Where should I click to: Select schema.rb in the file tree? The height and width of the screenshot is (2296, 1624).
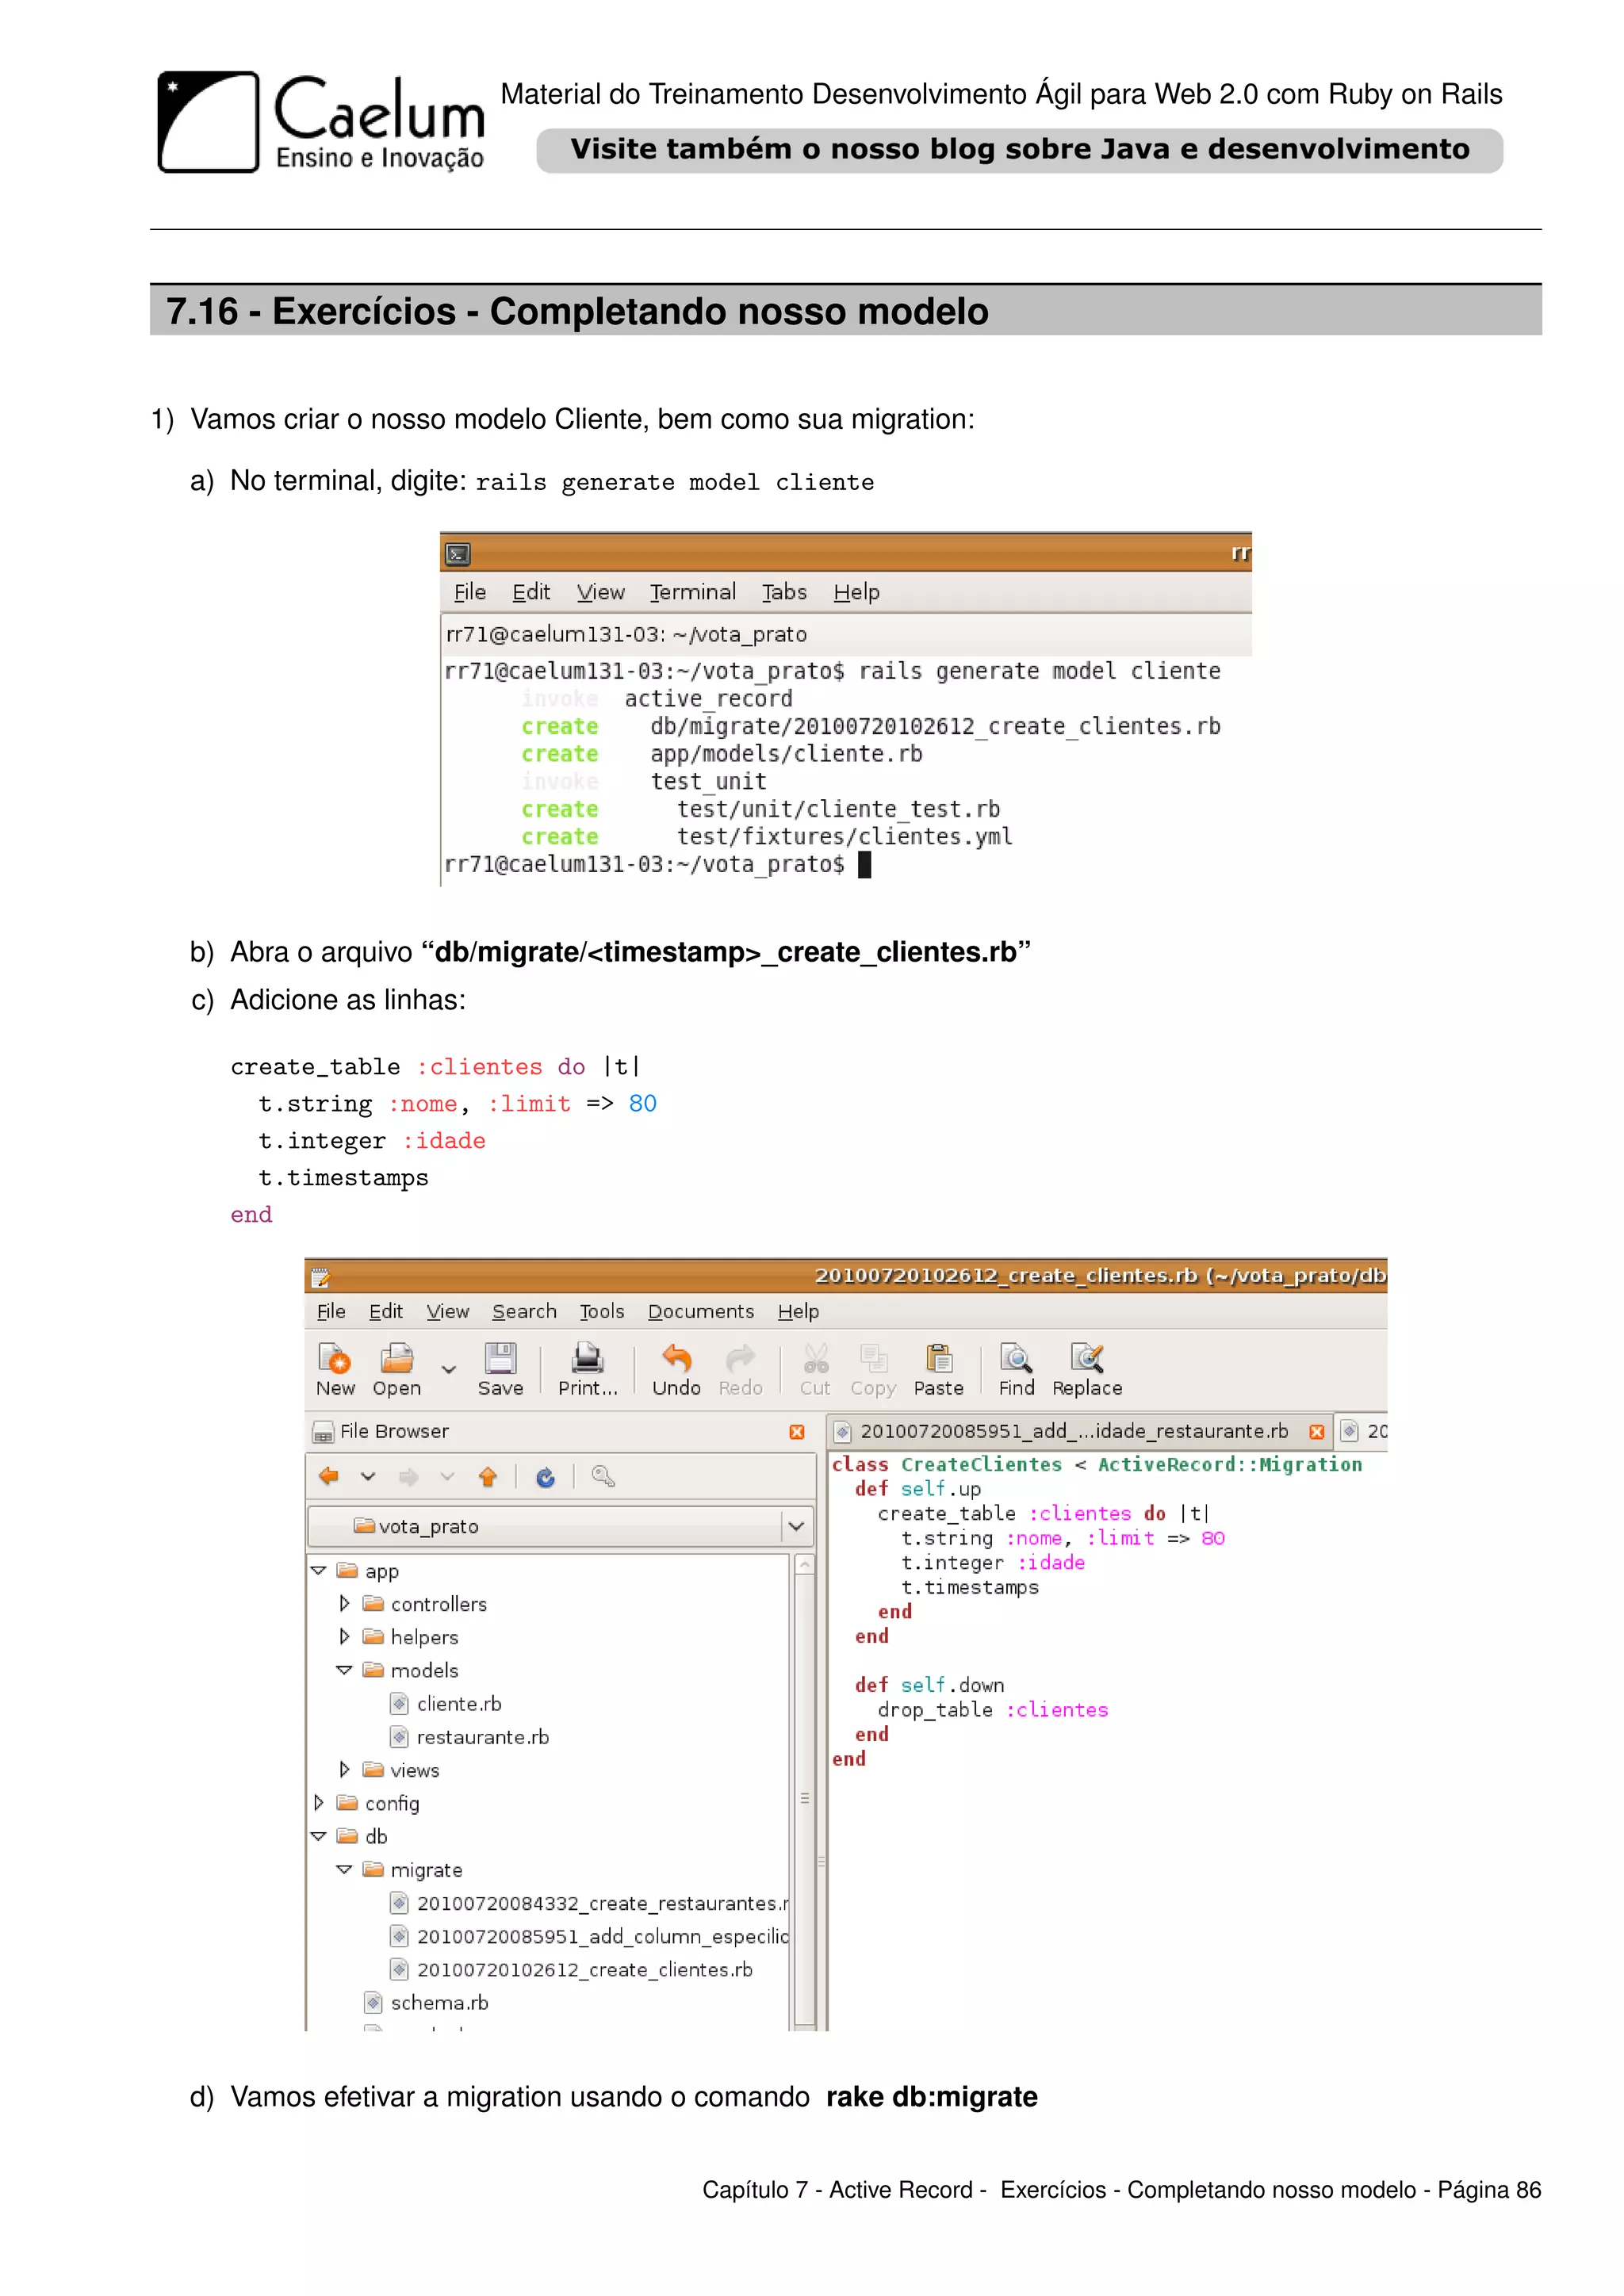click(x=439, y=2003)
